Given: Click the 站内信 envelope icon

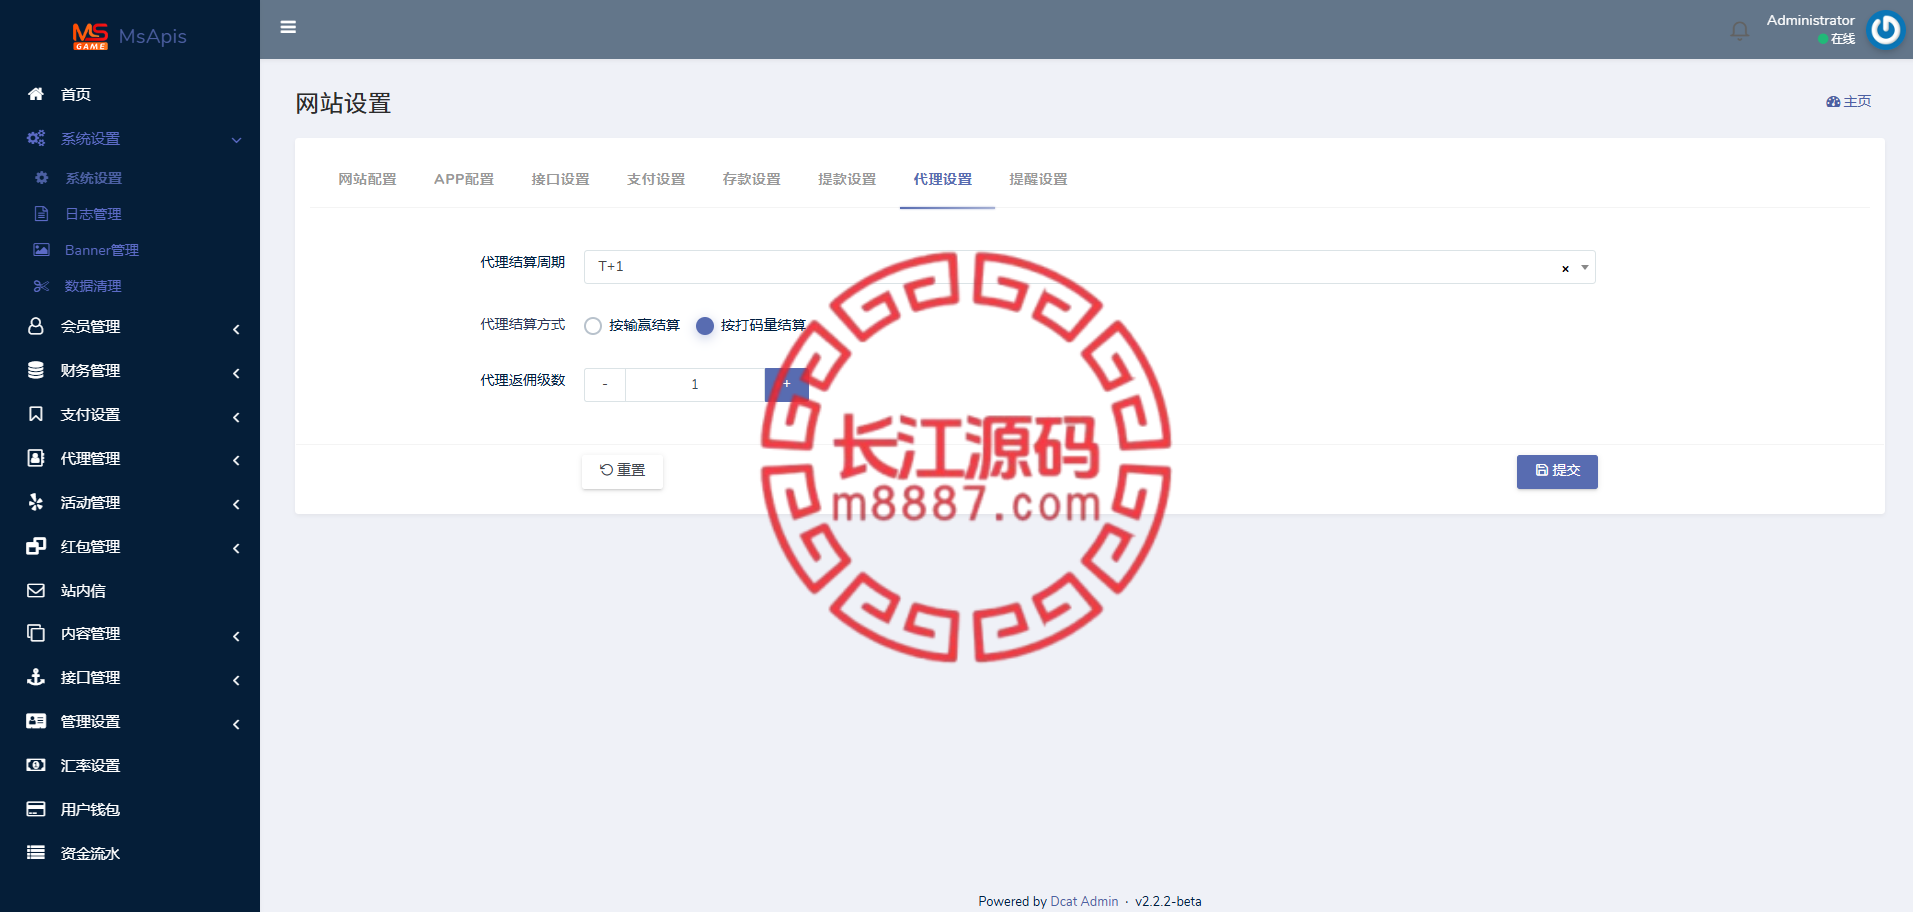Looking at the screenshot, I should (x=36, y=590).
